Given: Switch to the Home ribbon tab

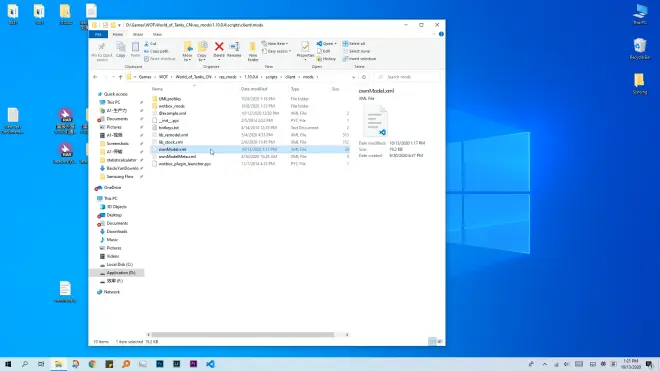Looking at the screenshot, I should tap(117, 34).
